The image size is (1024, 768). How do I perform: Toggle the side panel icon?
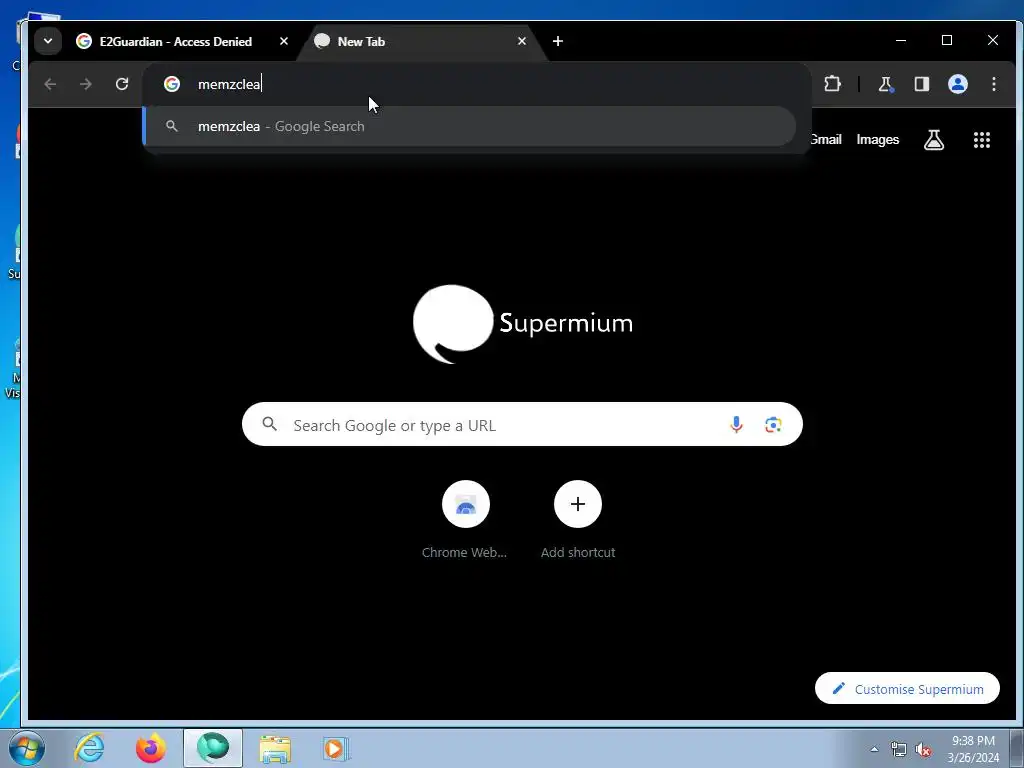click(x=921, y=84)
